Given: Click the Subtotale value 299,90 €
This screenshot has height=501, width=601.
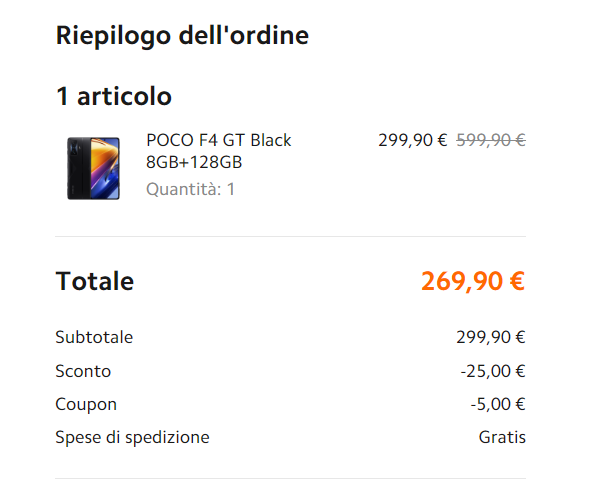Looking at the screenshot, I should point(491,337).
